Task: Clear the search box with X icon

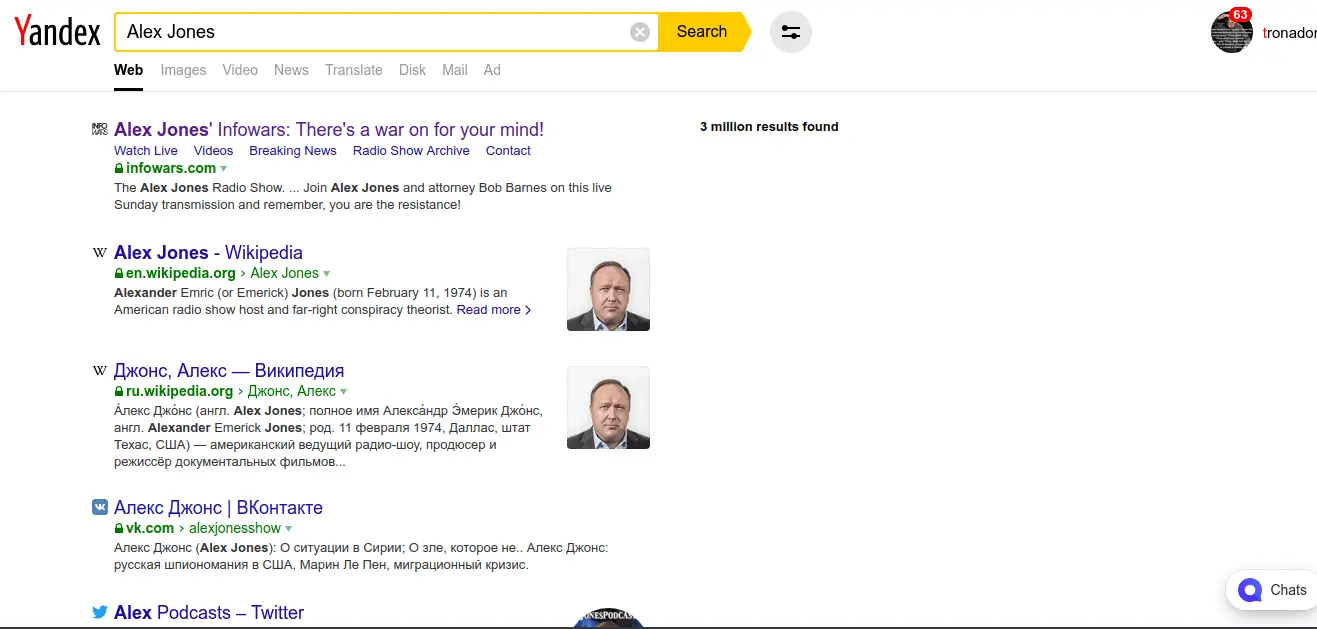Action: [640, 32]
